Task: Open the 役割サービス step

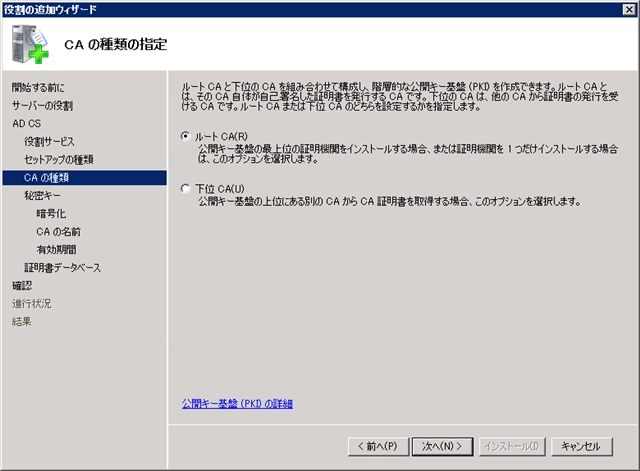Action: point(49,142)
